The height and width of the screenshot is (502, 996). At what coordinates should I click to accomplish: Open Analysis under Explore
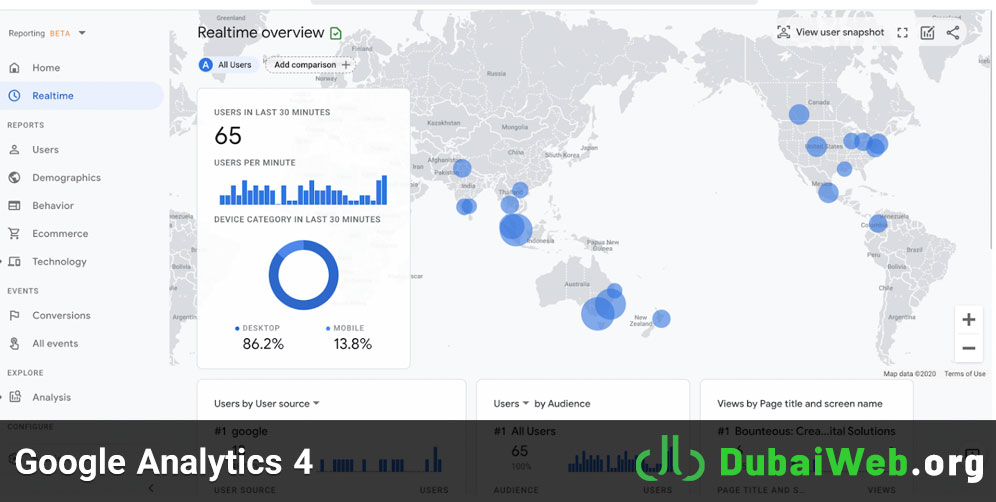(x=51, y=398)
